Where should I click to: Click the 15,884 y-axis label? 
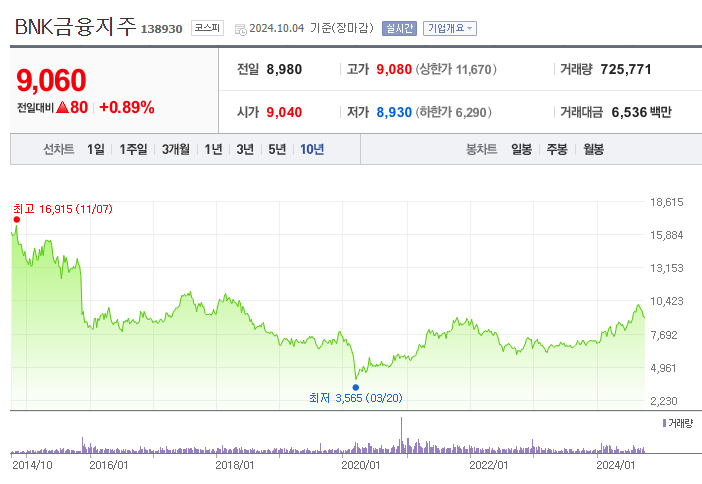click(x=667, y=236)
